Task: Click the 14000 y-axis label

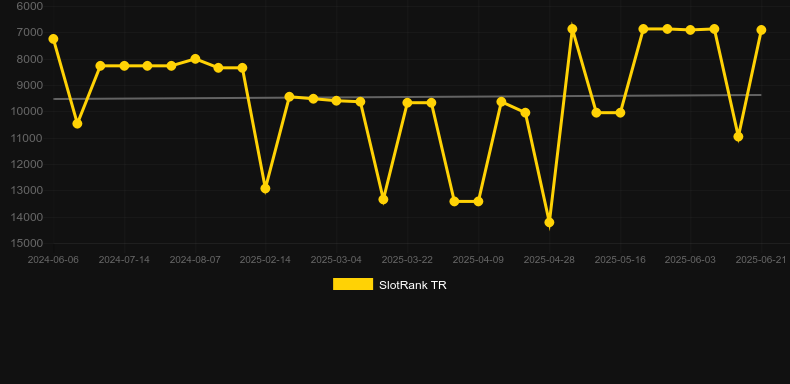Action: click(x=27, y=217)
